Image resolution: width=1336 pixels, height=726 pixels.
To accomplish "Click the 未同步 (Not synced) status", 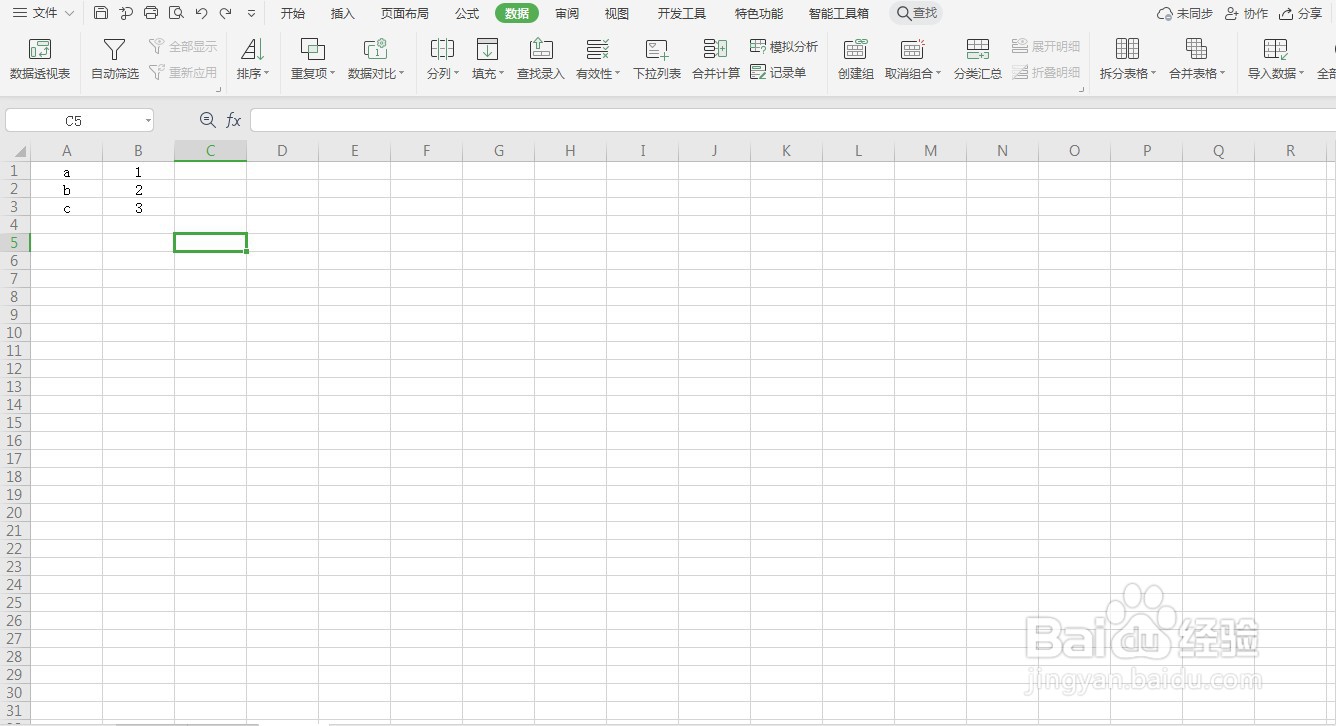I will click(x=1185, y=14).
